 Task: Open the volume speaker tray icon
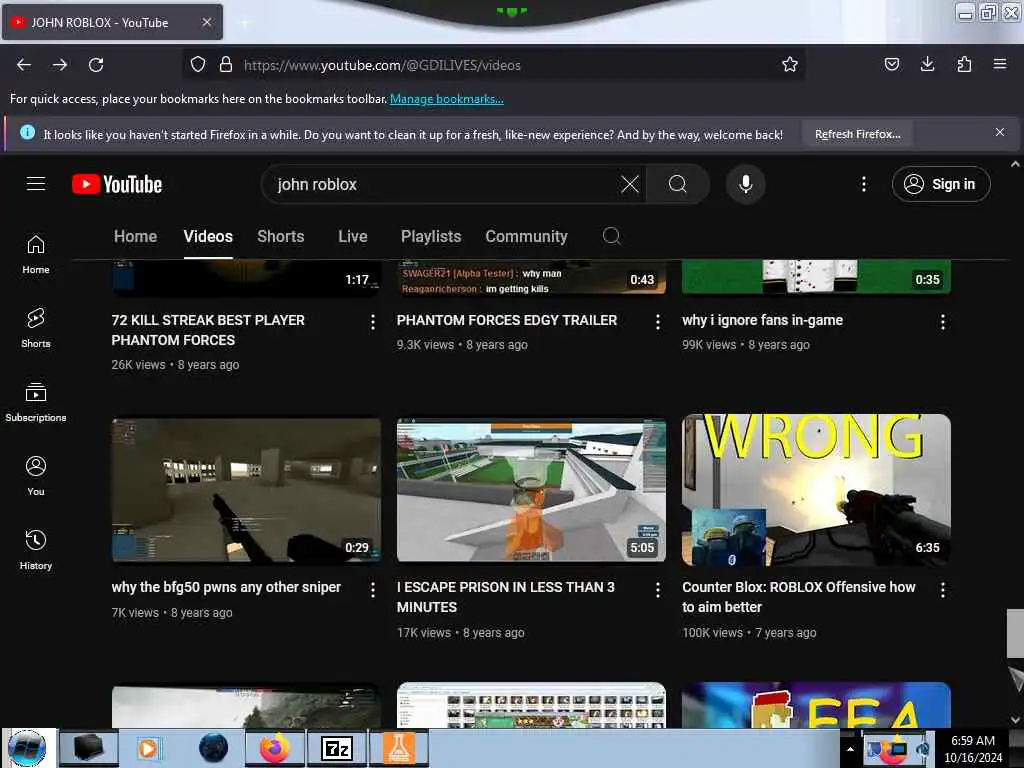click(923, 750)
